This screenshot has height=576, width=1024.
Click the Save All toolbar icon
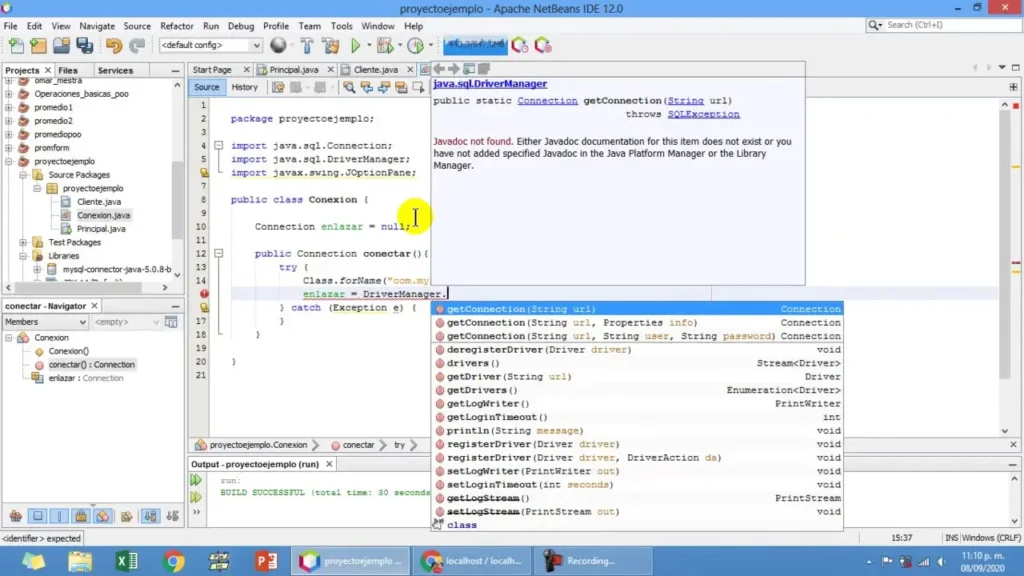pos(85,45)
